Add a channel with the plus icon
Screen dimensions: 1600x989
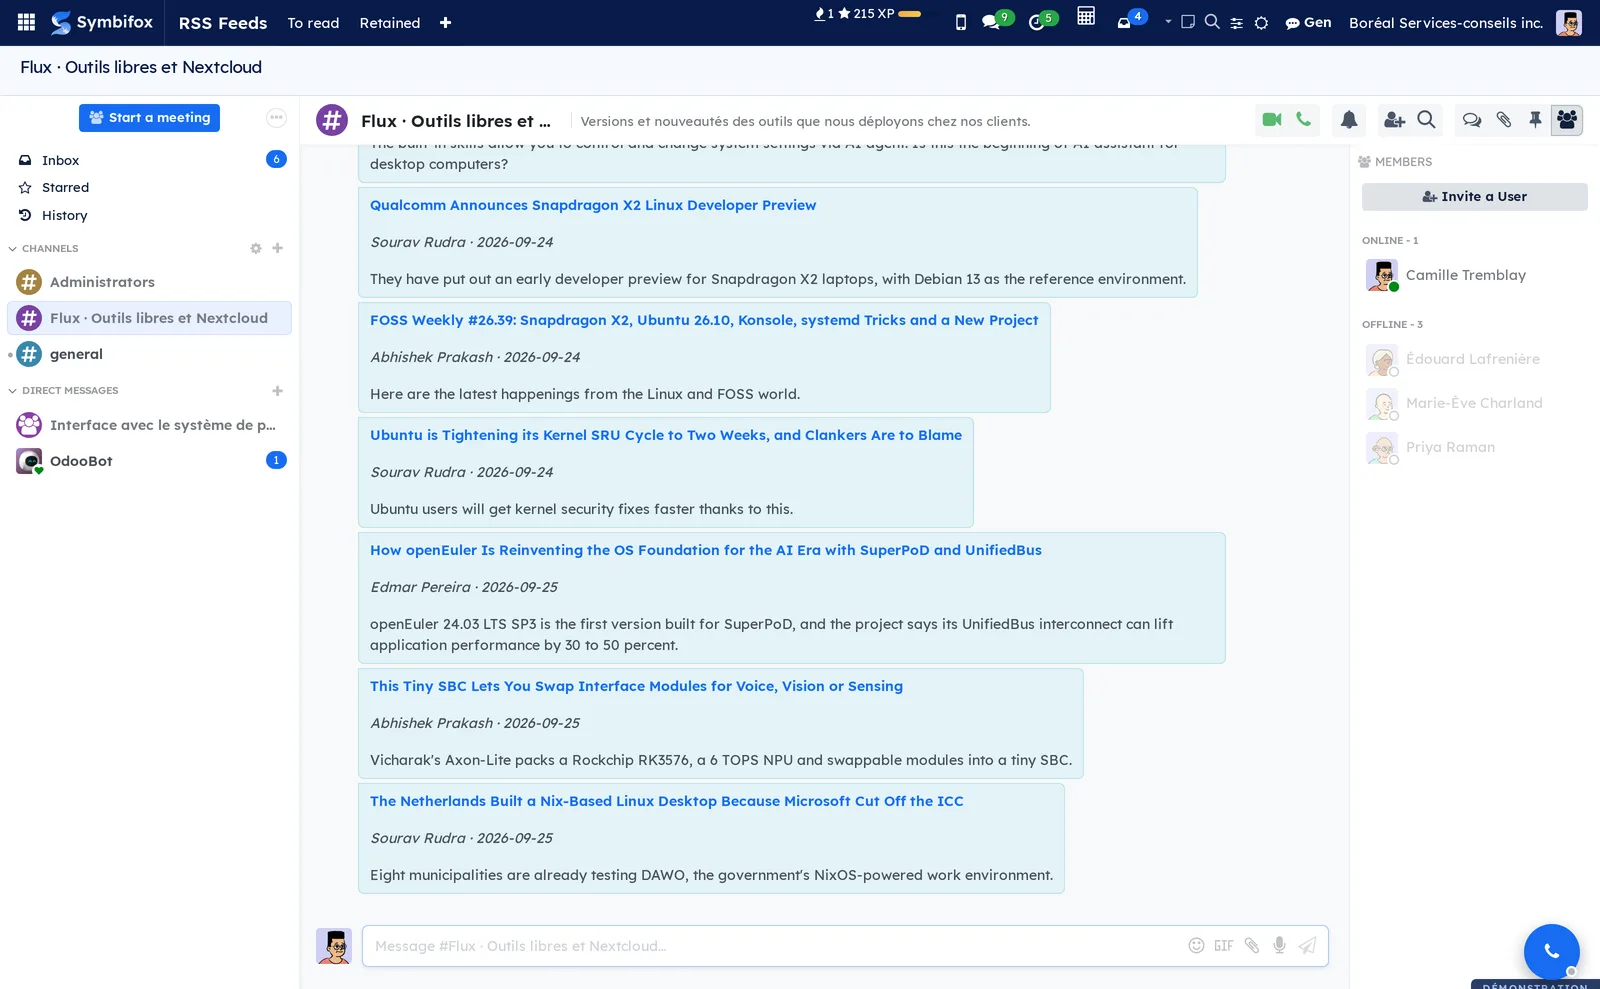[278, 248]
